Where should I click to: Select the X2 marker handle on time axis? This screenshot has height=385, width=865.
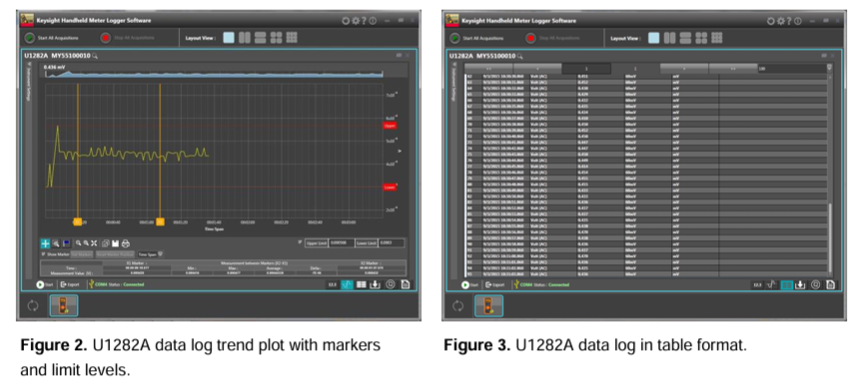point(160,222)
